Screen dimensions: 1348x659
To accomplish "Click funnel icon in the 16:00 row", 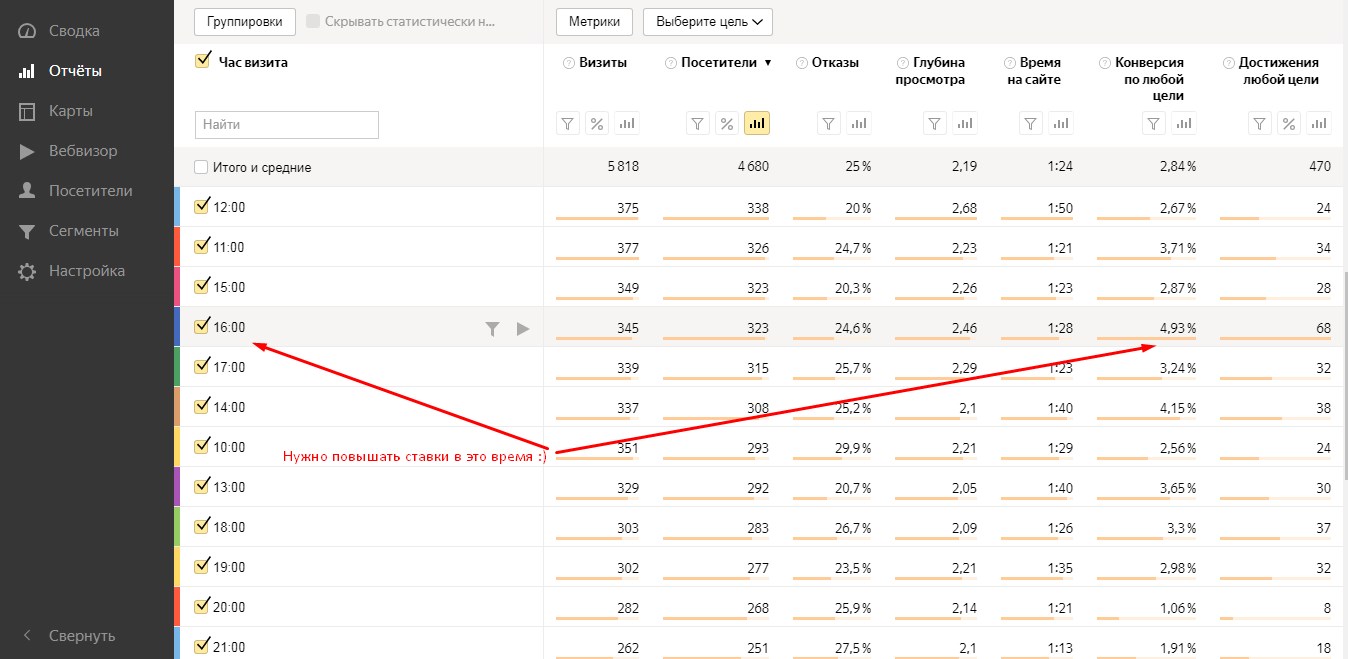I will (492, 328).
